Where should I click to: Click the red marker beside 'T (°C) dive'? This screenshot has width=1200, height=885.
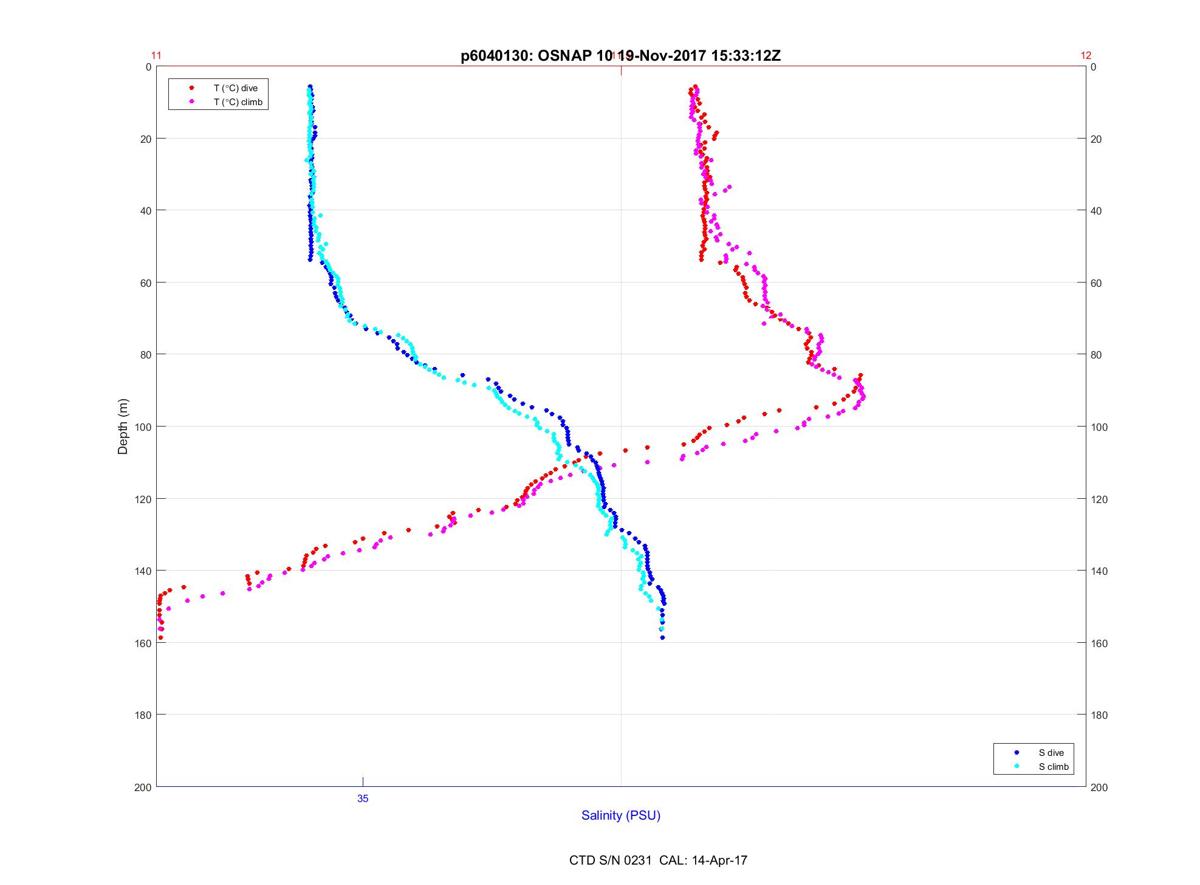pos(192,88)
